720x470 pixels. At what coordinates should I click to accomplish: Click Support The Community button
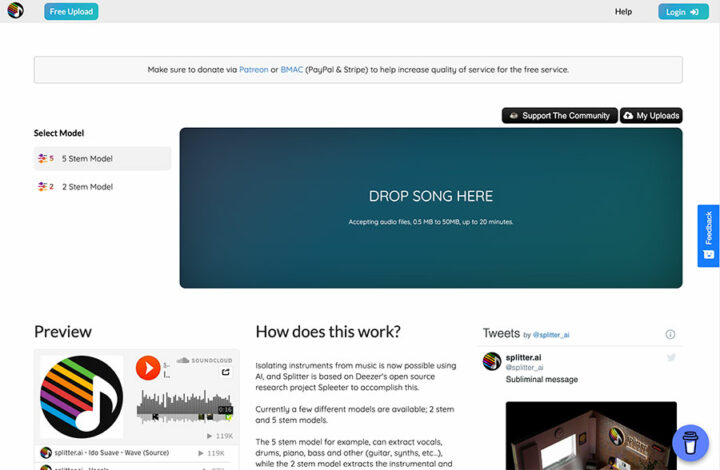pyautogui.click(x=559, y=116)
